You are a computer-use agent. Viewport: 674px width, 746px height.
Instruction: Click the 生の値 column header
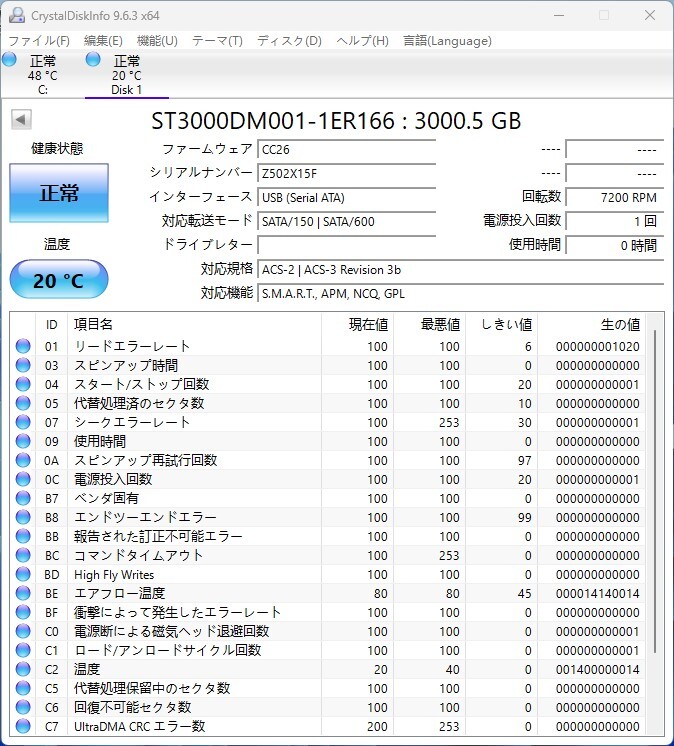pyautogui.click(x=620, y=324)
